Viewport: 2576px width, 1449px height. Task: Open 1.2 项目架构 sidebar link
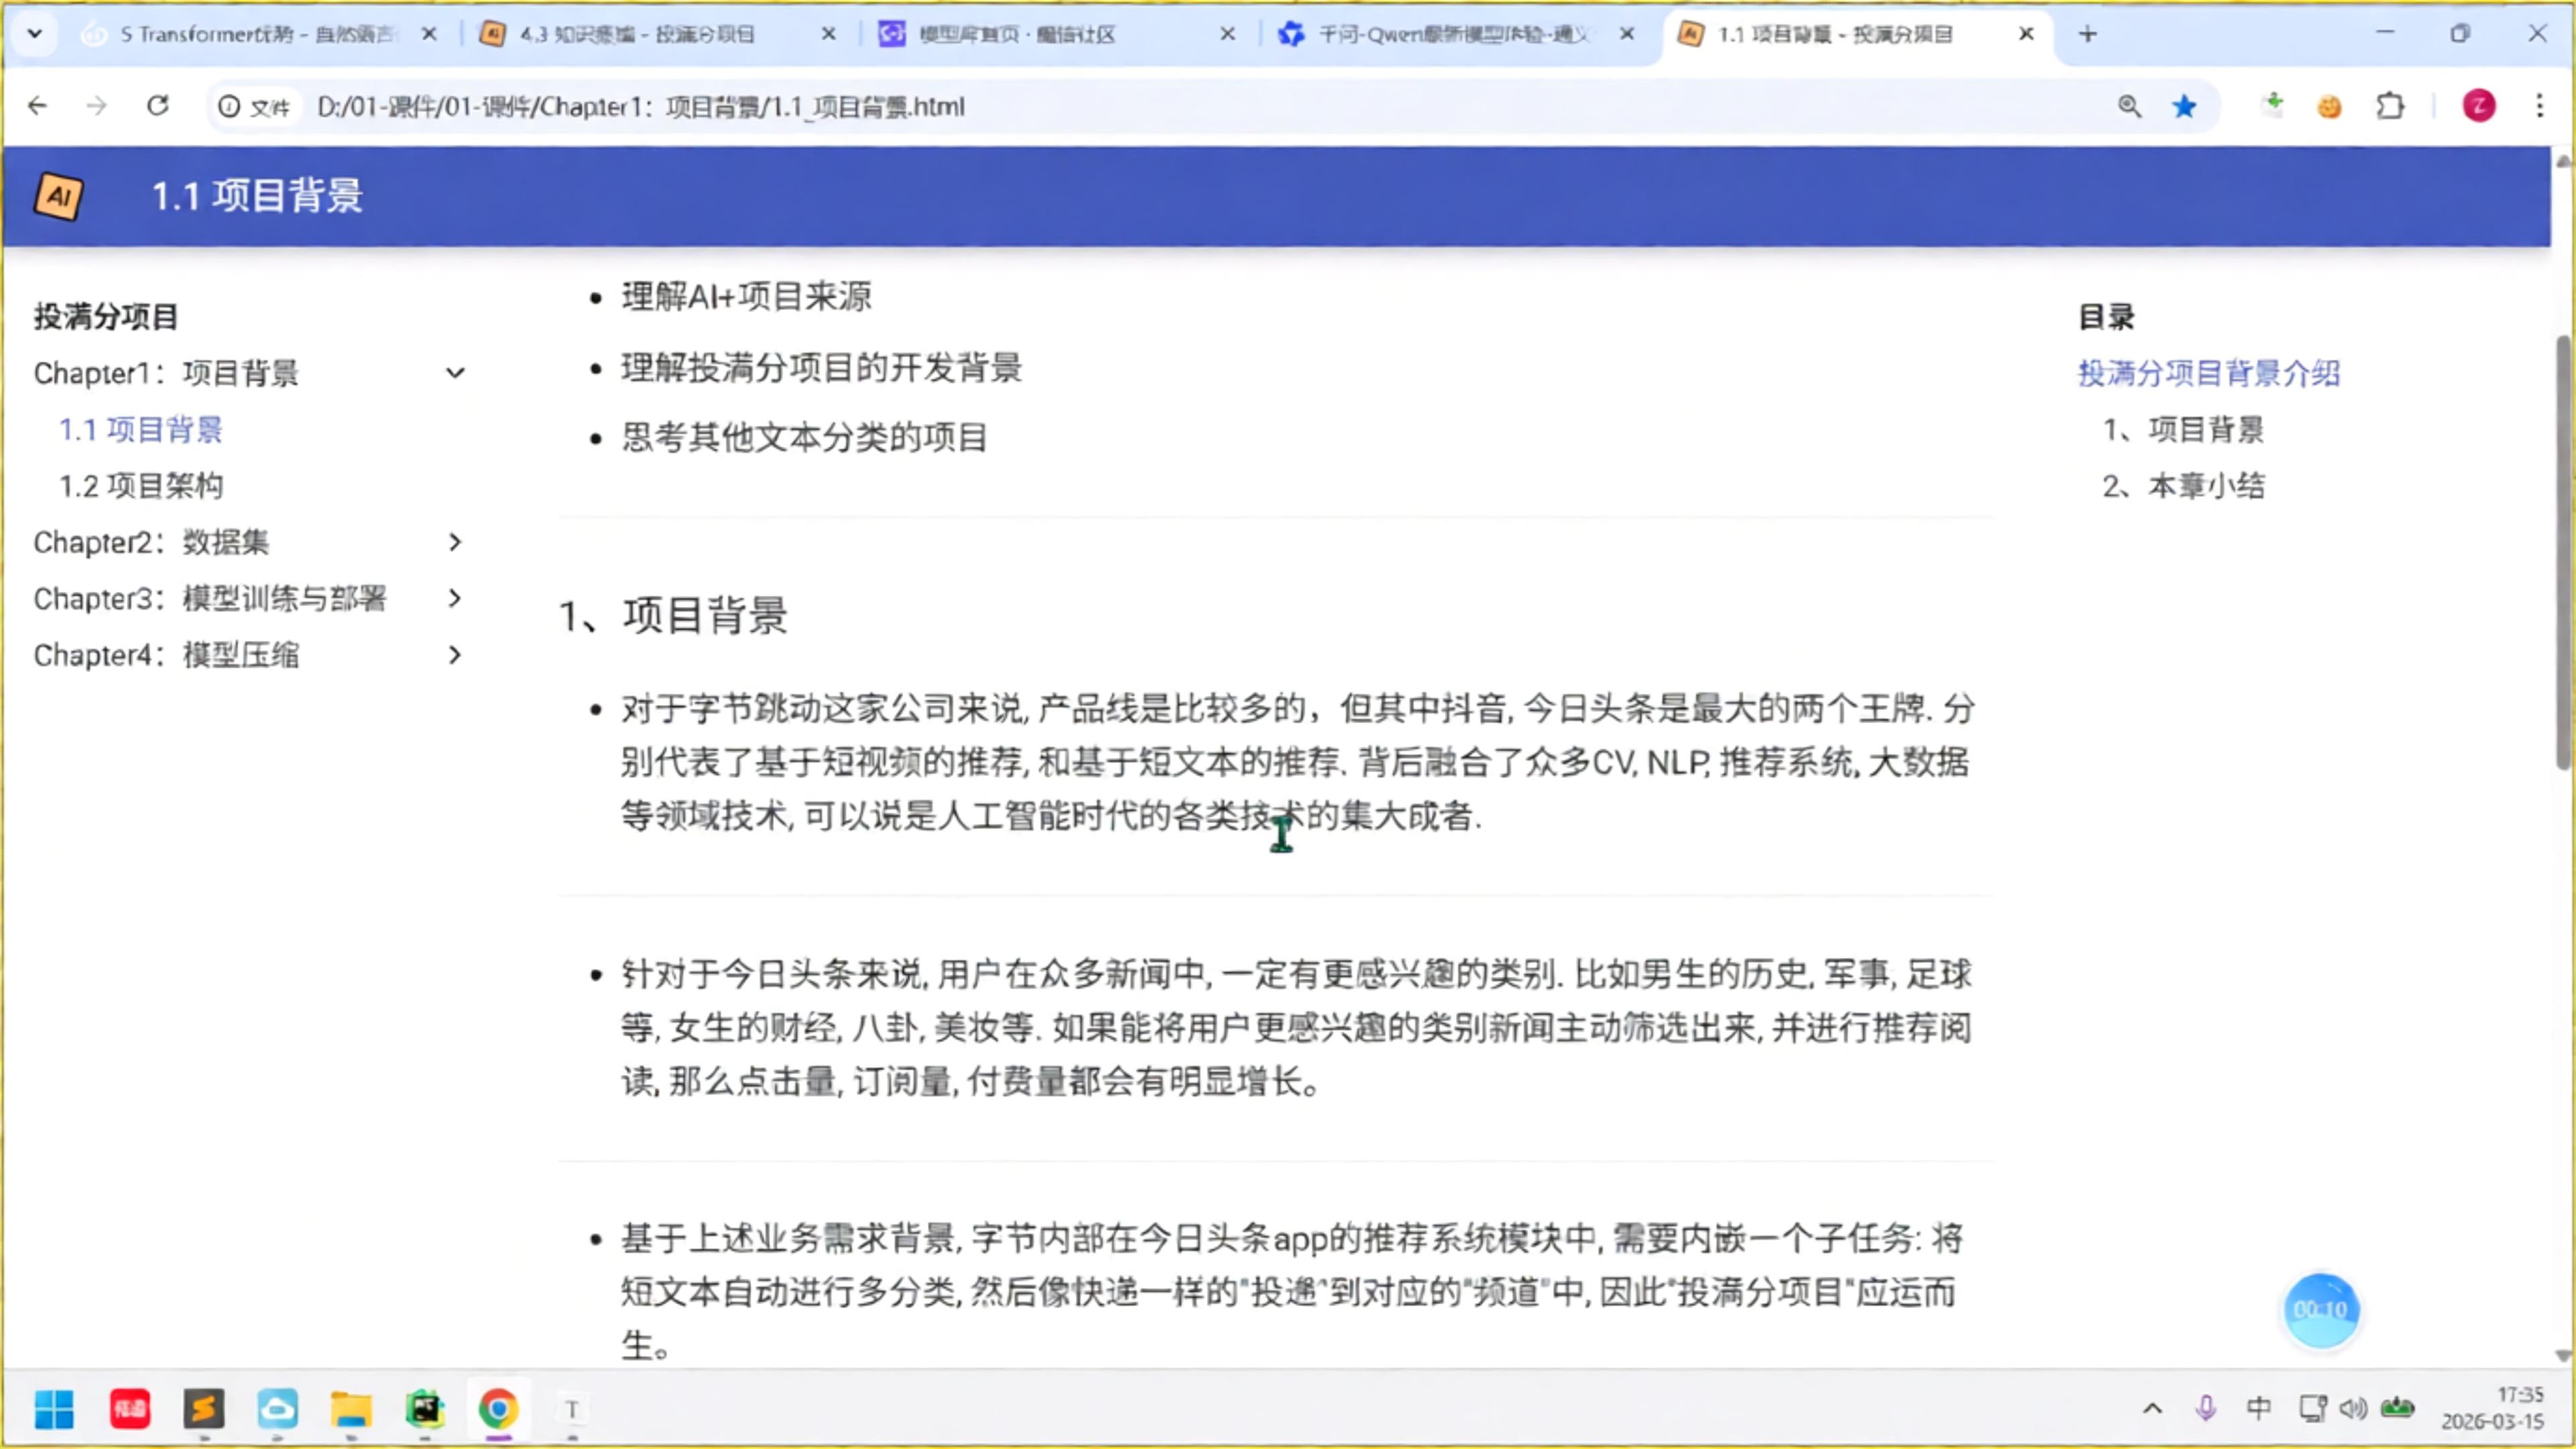pos(141,486)
